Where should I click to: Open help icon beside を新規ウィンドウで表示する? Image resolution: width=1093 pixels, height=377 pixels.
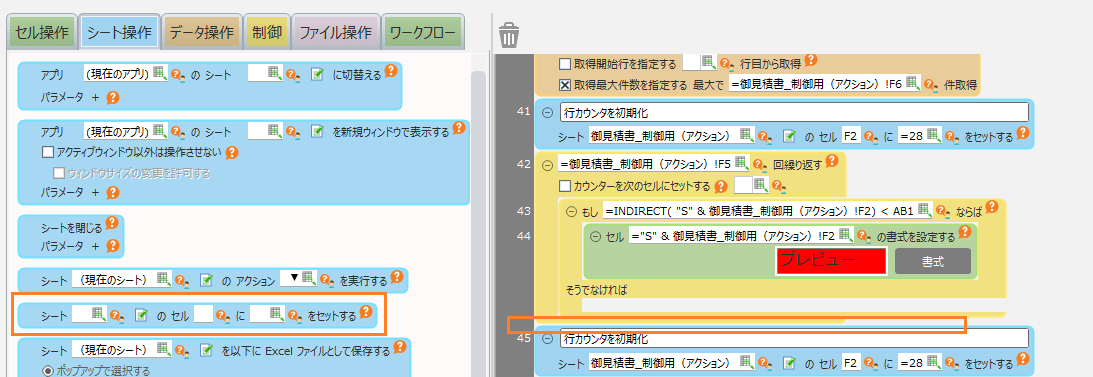click(459, 128)
